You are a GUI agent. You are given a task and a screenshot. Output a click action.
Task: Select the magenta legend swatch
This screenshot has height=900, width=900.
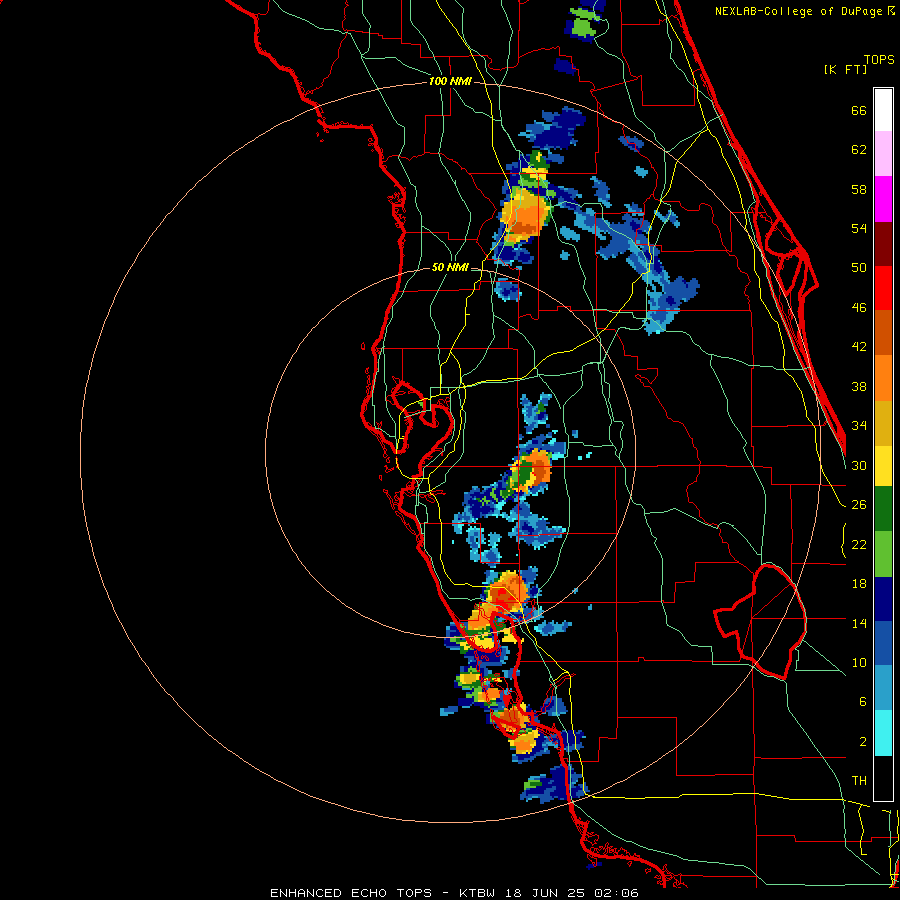[883, 199]
